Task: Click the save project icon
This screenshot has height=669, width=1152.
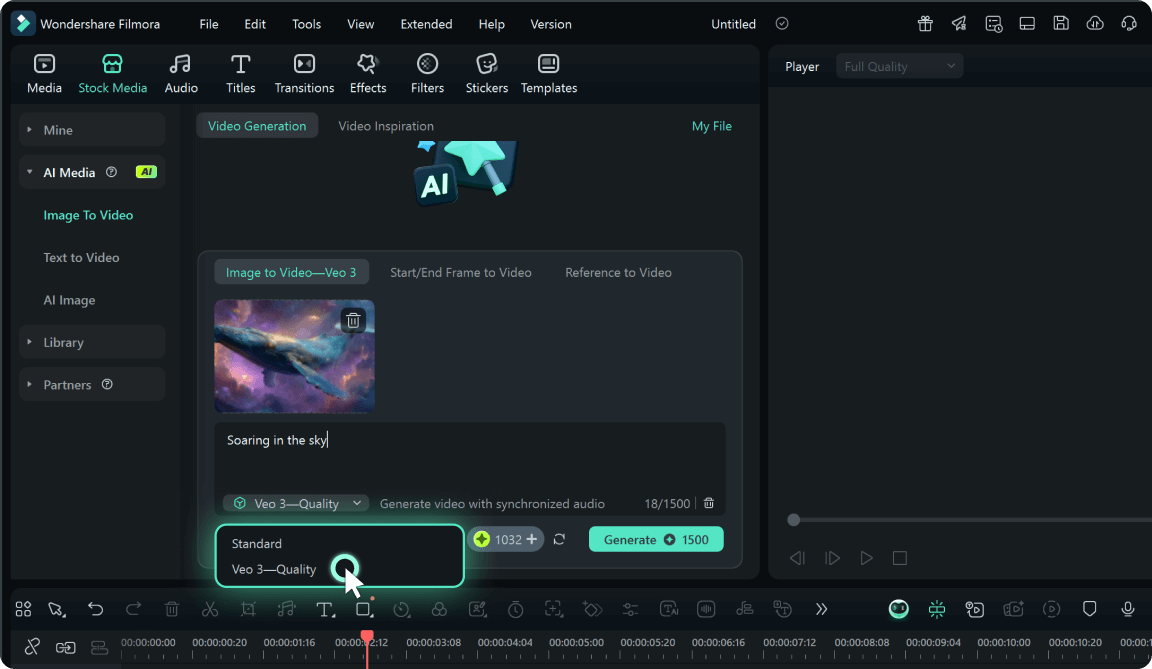Action: click(1061, 23)
